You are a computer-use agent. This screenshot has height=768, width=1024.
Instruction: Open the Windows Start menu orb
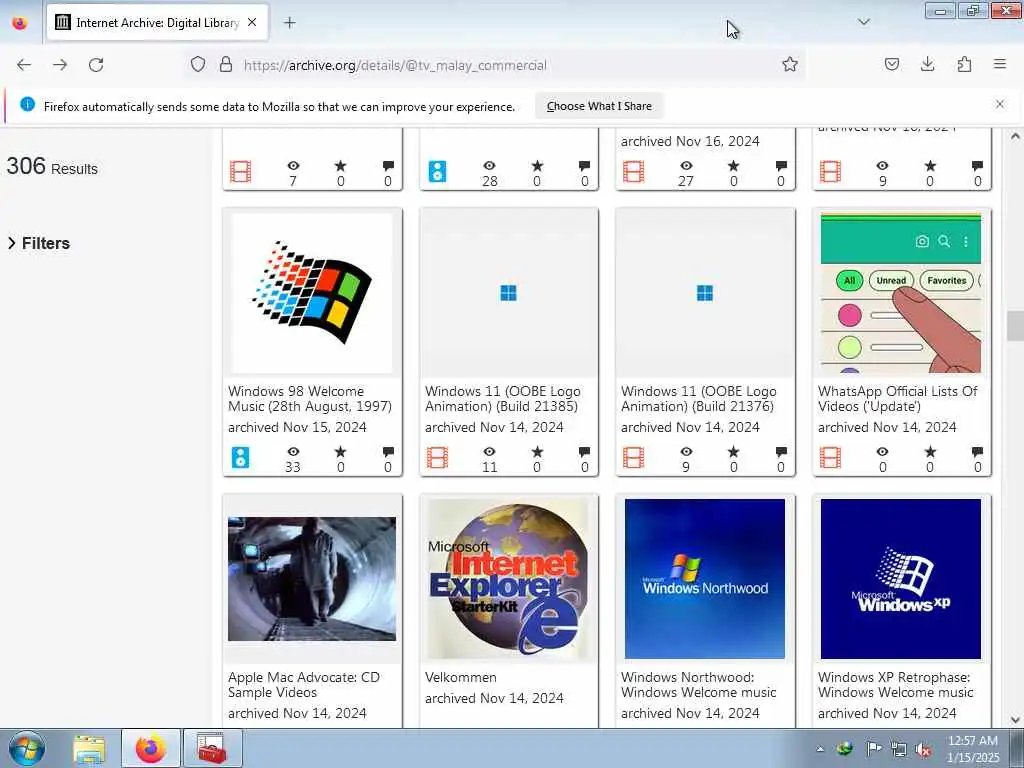pyautogui.click(x=27, y=748)
